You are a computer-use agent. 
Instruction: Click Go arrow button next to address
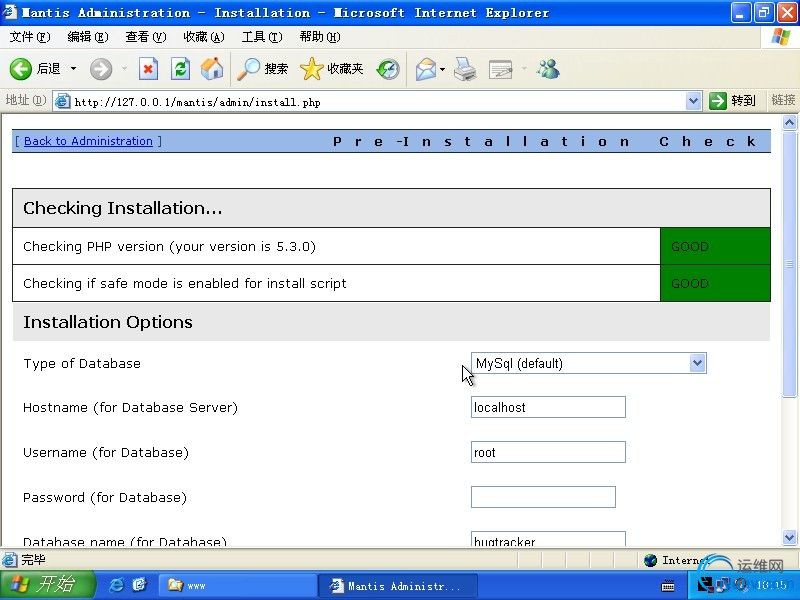tap(717, 101)
